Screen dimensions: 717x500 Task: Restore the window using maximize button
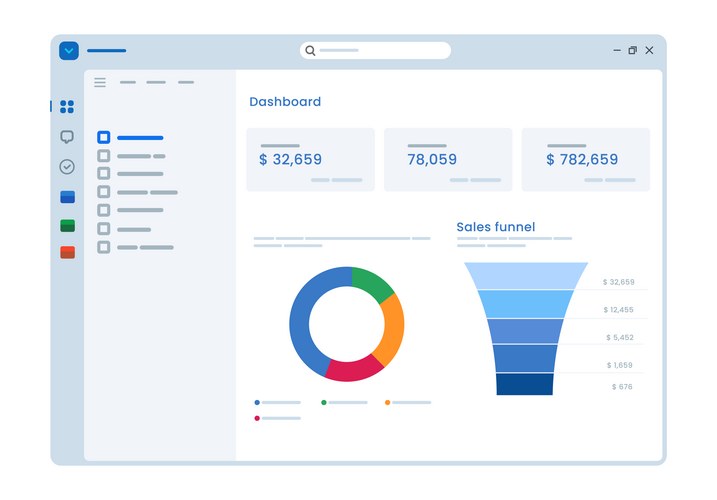coord(632,50)
